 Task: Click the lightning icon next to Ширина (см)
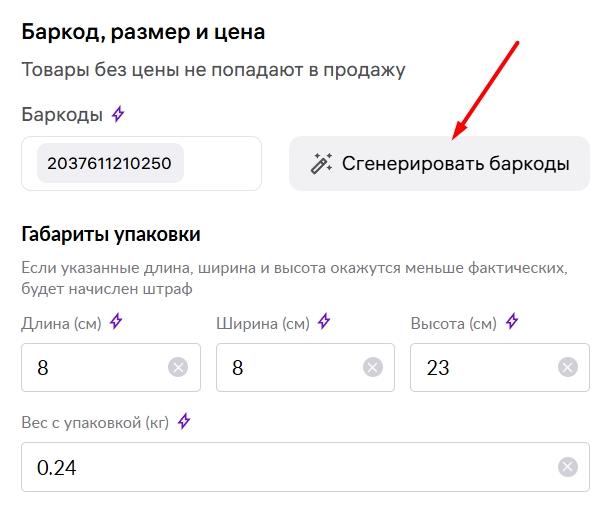coord(324,321)
